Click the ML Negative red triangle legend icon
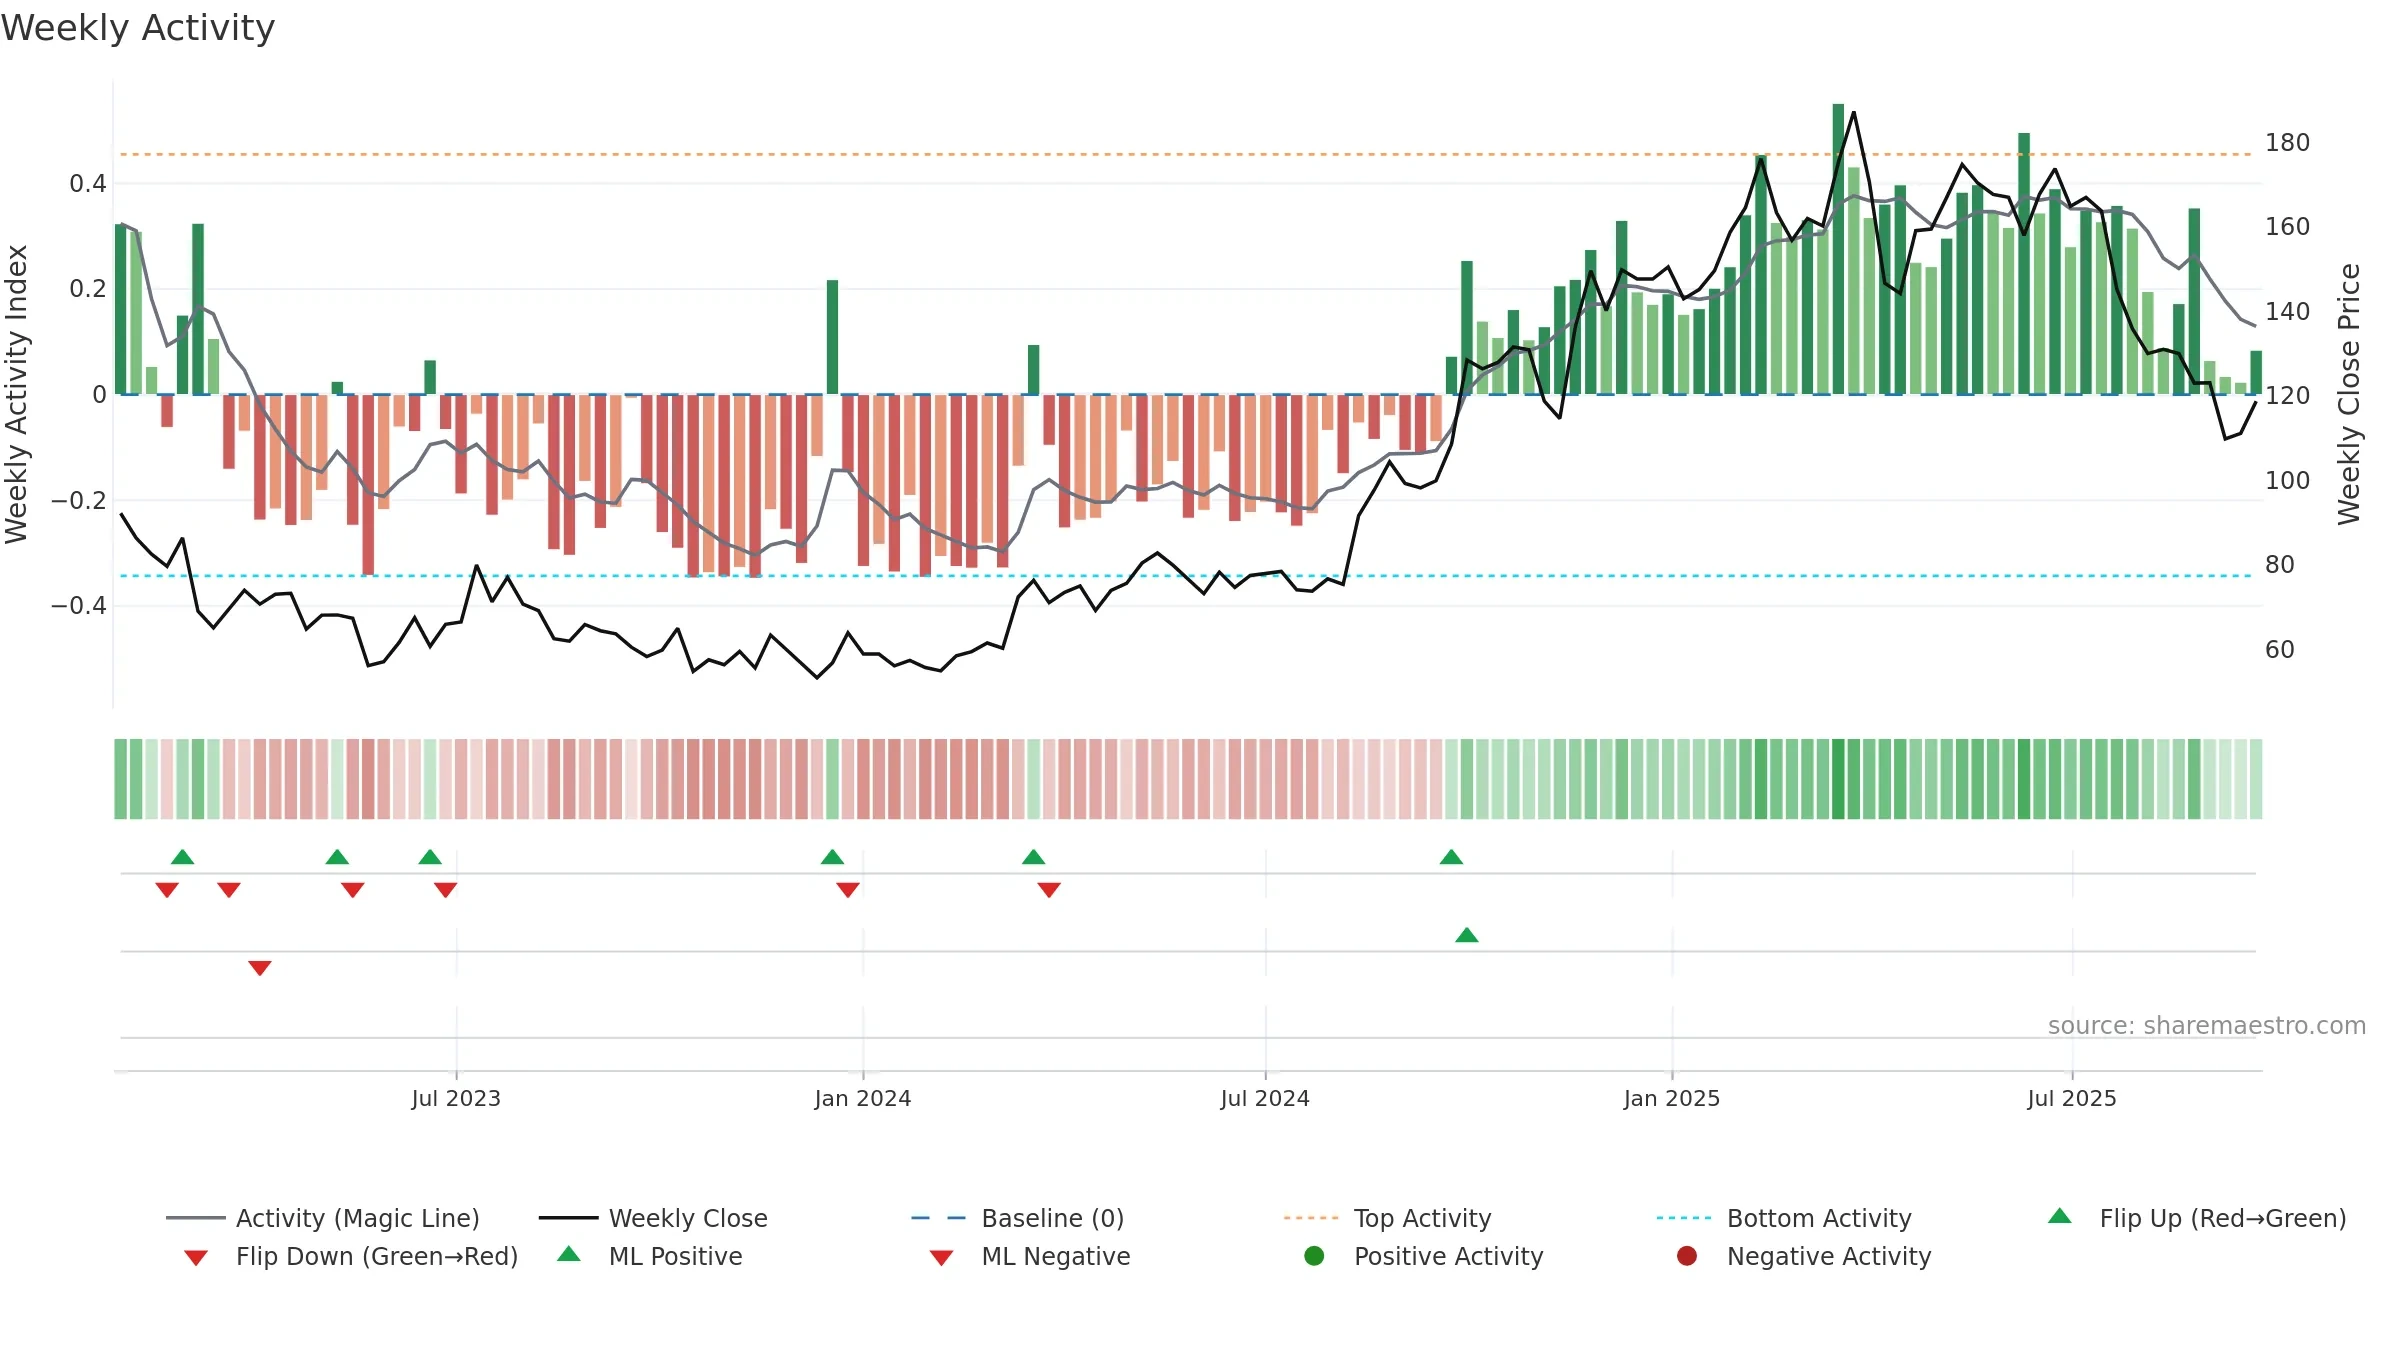This screenshot has height=1350, width=2400. coord(941,1258)
